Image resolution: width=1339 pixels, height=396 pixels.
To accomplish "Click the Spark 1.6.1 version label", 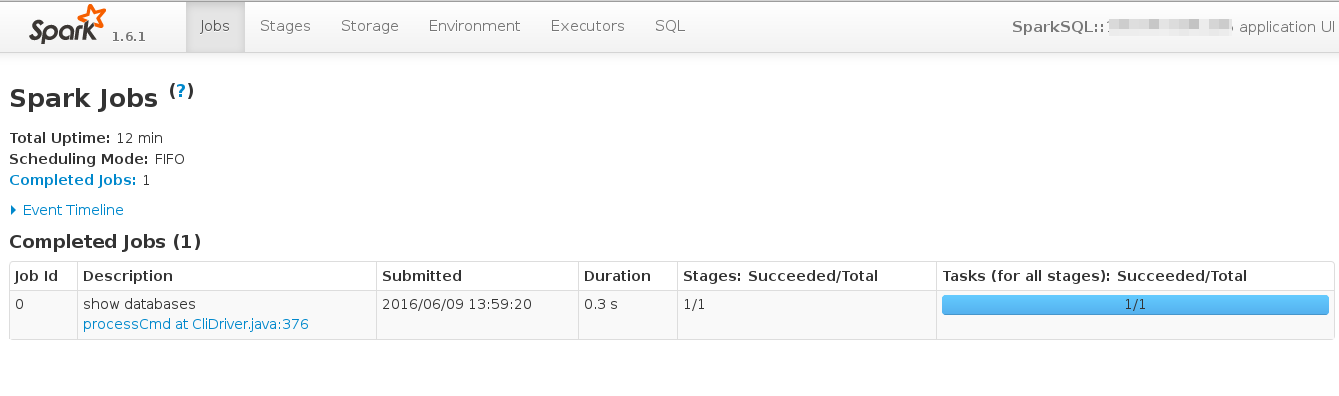I will click(129, 36).
